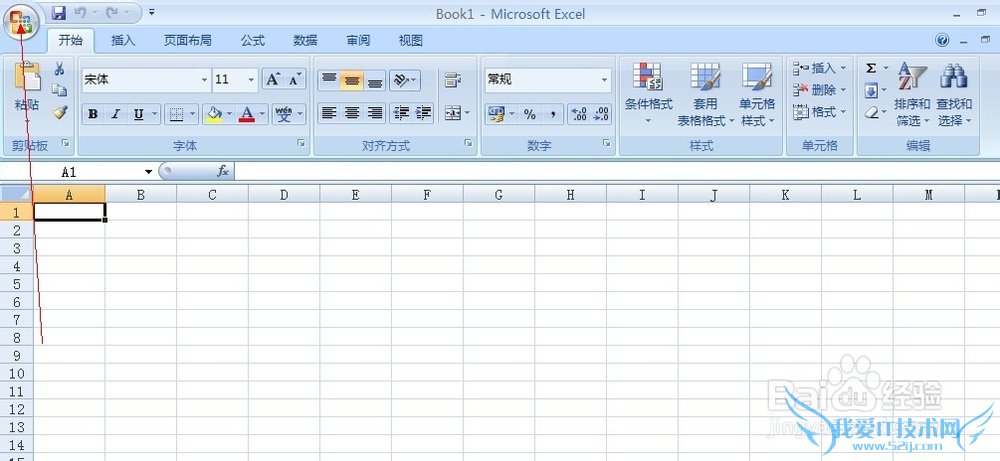The image size is (1000, 461).
Task: Apply percent style
Action: (x=529, y=114)
